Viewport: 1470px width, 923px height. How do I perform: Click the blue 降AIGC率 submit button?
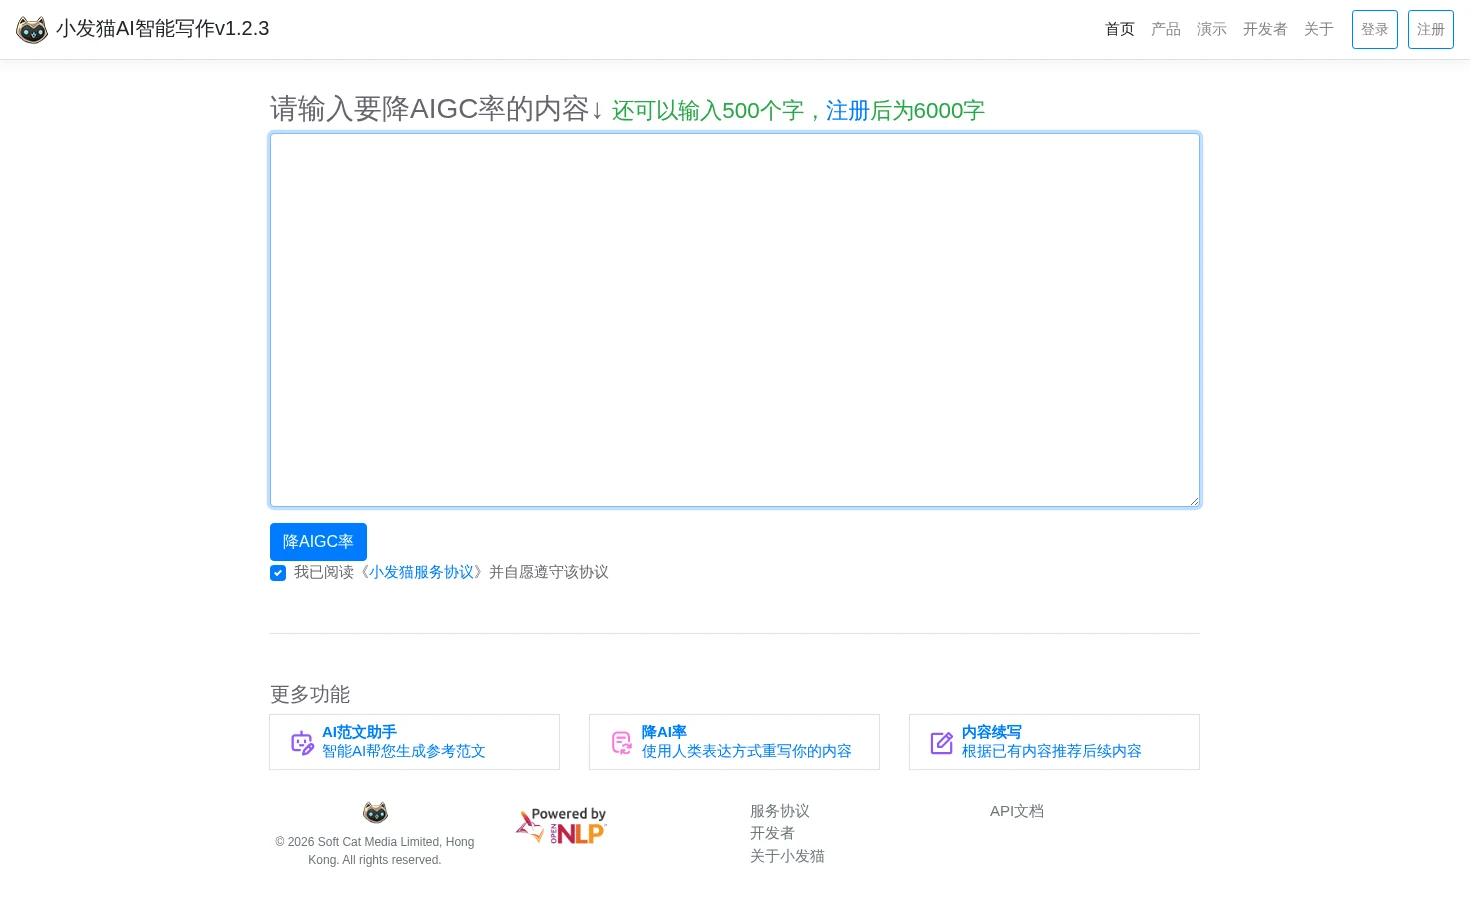coord(318,542)
